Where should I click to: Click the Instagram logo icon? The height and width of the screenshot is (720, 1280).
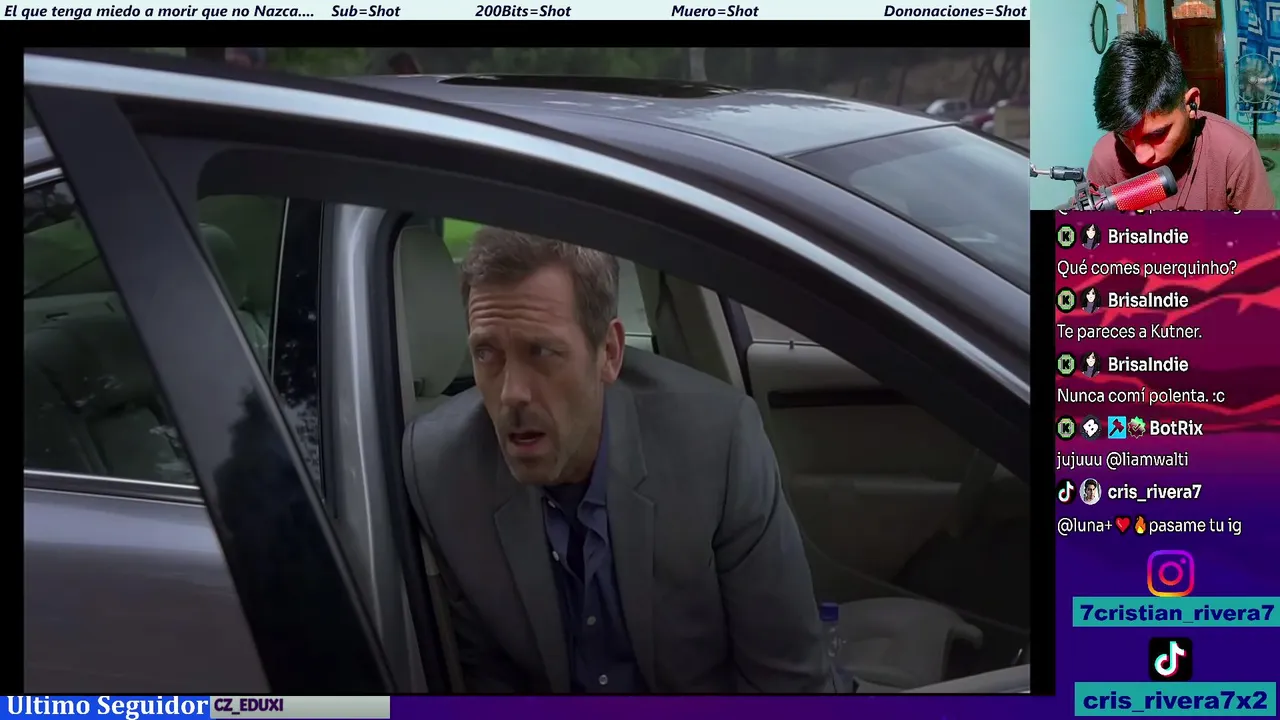coord(1170,574)
